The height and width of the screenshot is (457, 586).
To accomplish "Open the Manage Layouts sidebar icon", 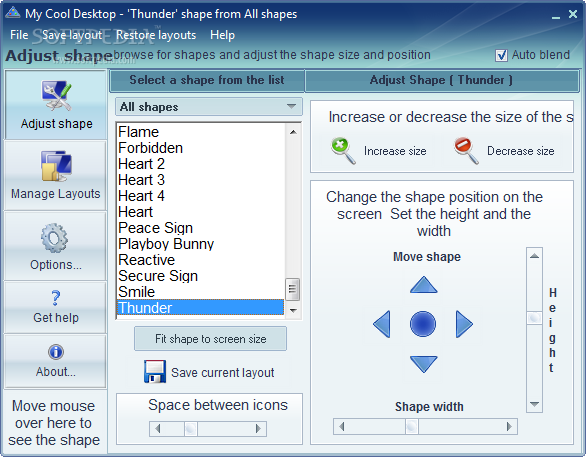I will coord(56,166).
